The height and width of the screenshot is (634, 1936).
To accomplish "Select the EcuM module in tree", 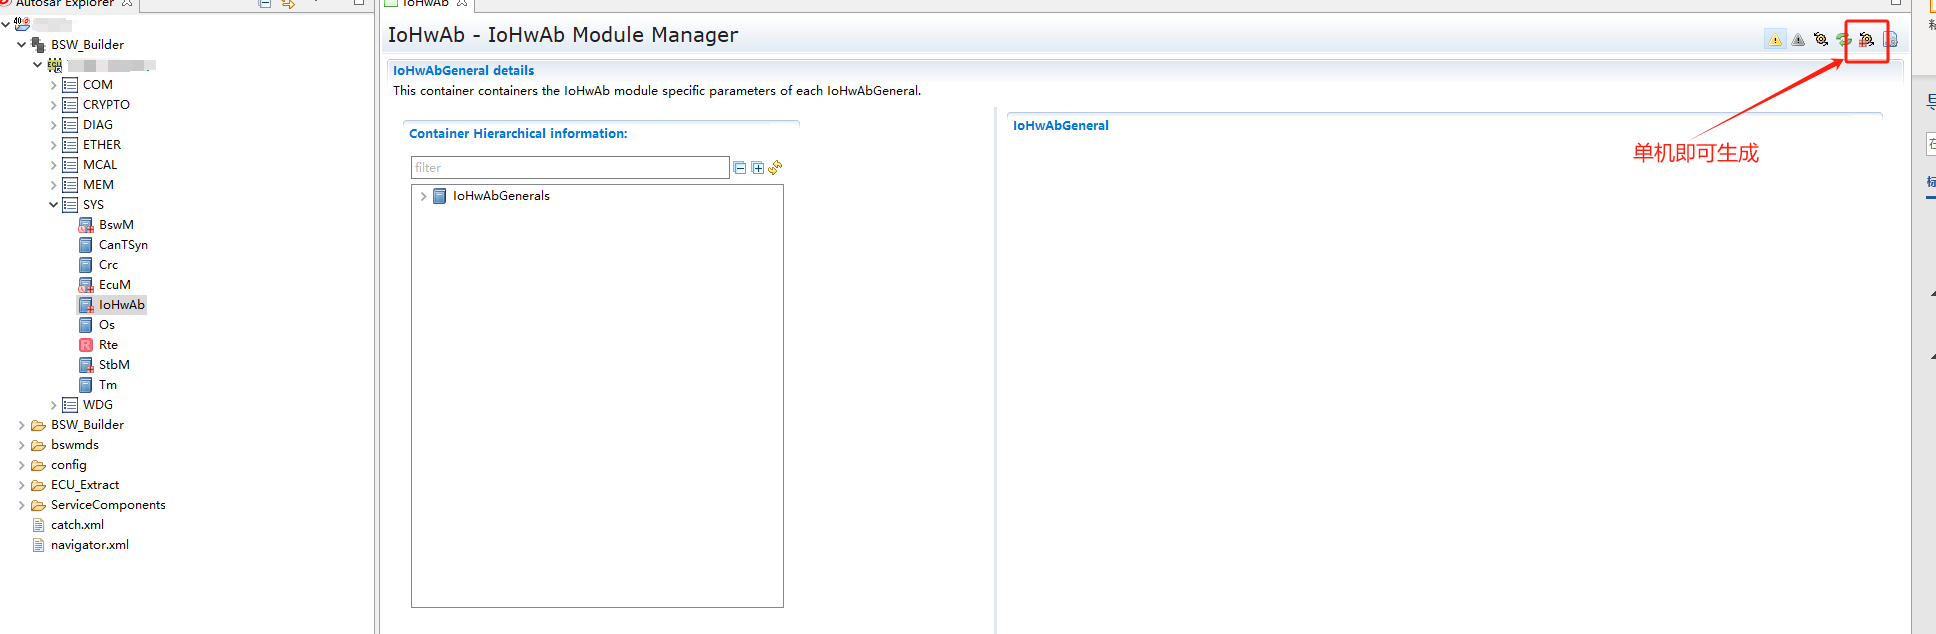I will 114,285.
